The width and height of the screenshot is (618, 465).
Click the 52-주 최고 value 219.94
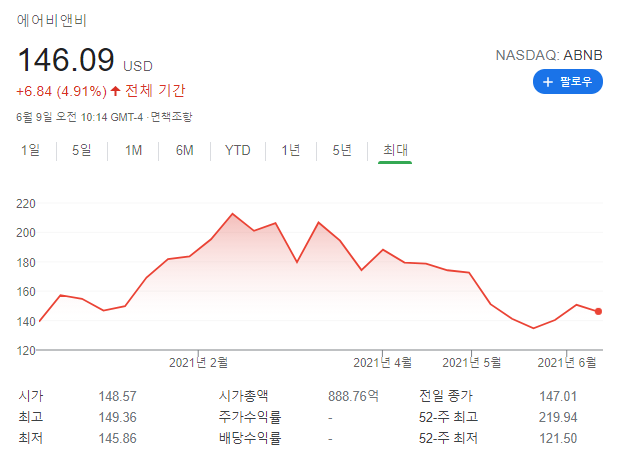(x=558, y=417)
